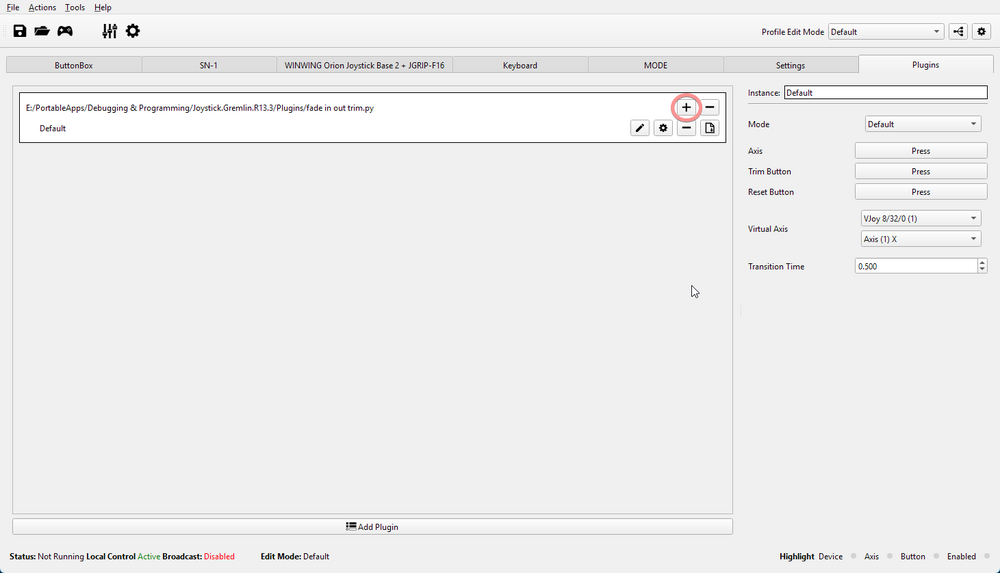The image size is (1000, 573).
Task: Decrease Transition Time with down arrow
Action: [982, 270]
